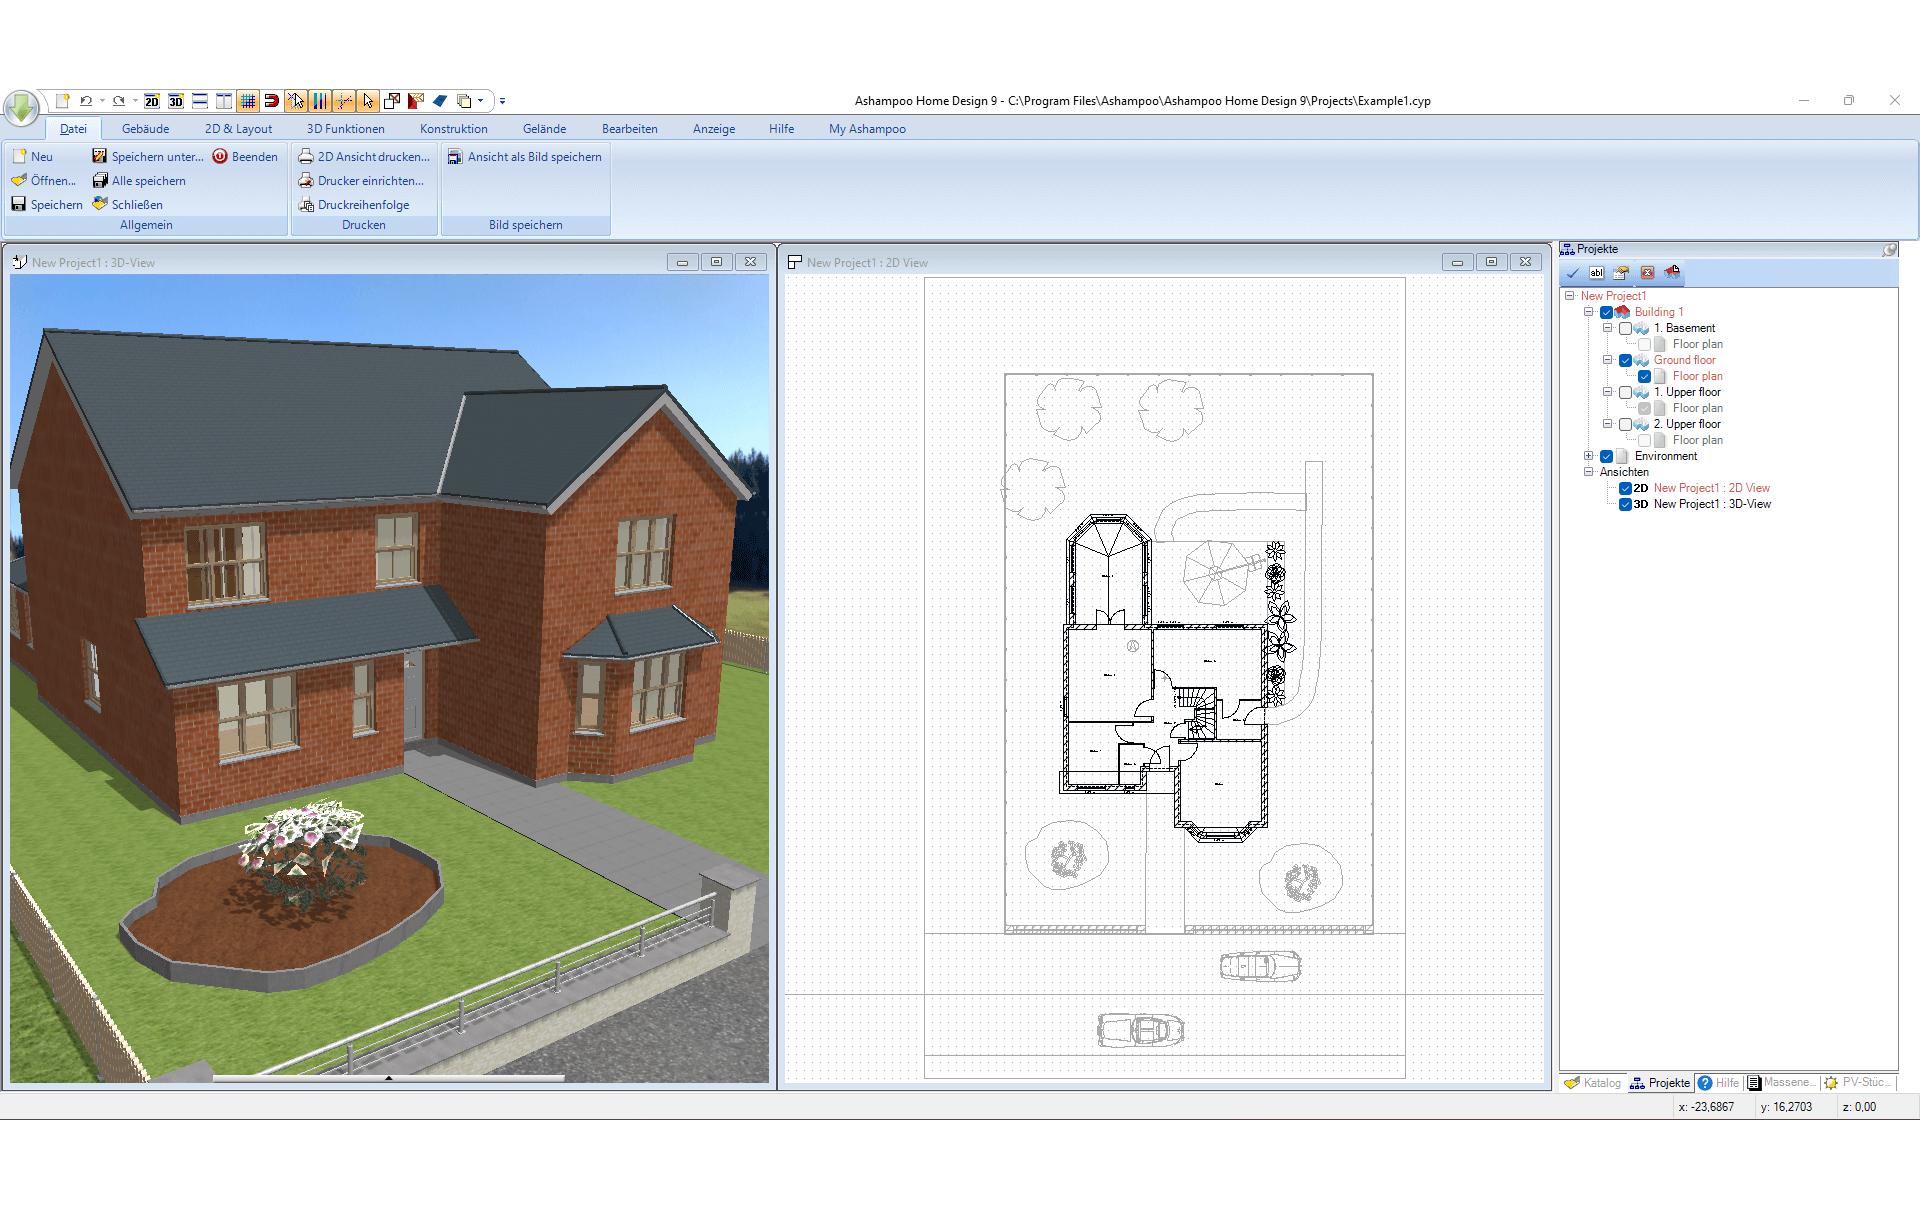Expand the Environment tree node
The width and height of the screenshot is (1920, 1208).
pos(1589,456)
